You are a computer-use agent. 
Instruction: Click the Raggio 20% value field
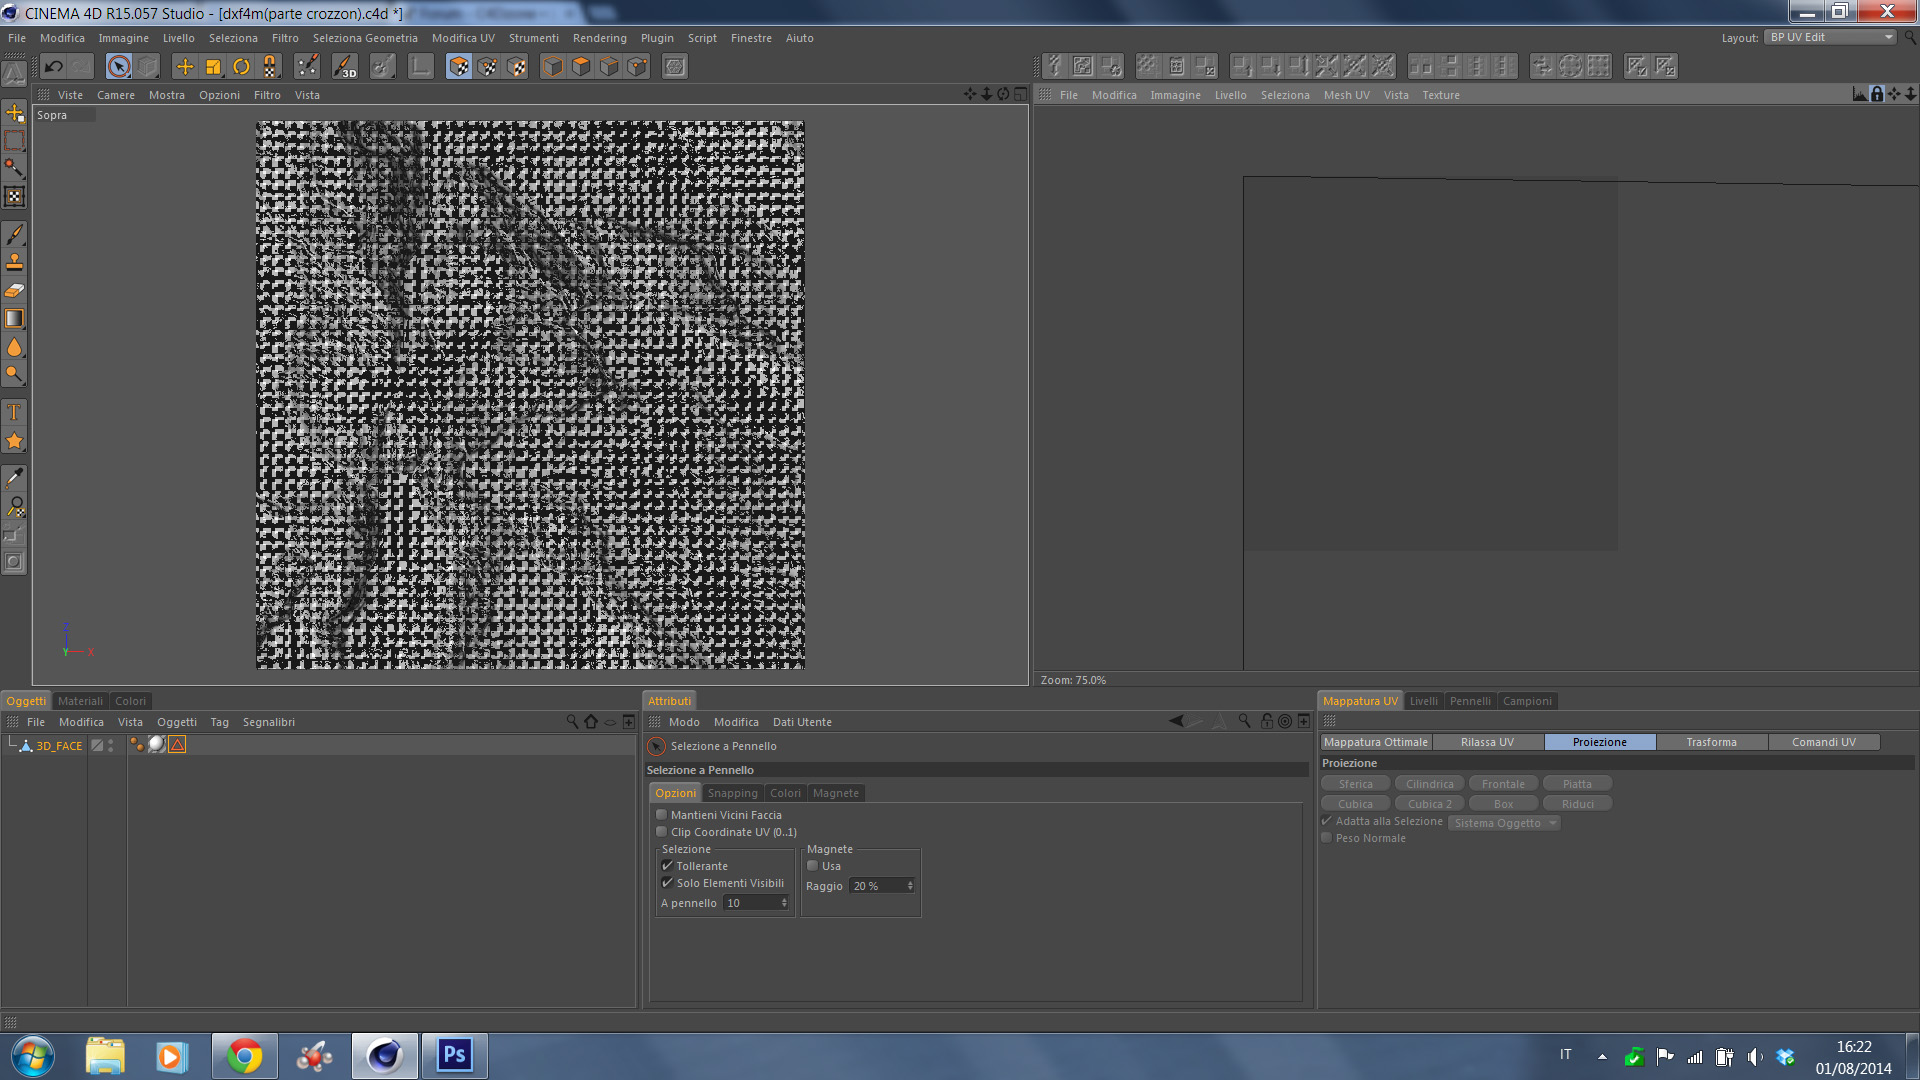coord(876,886)
